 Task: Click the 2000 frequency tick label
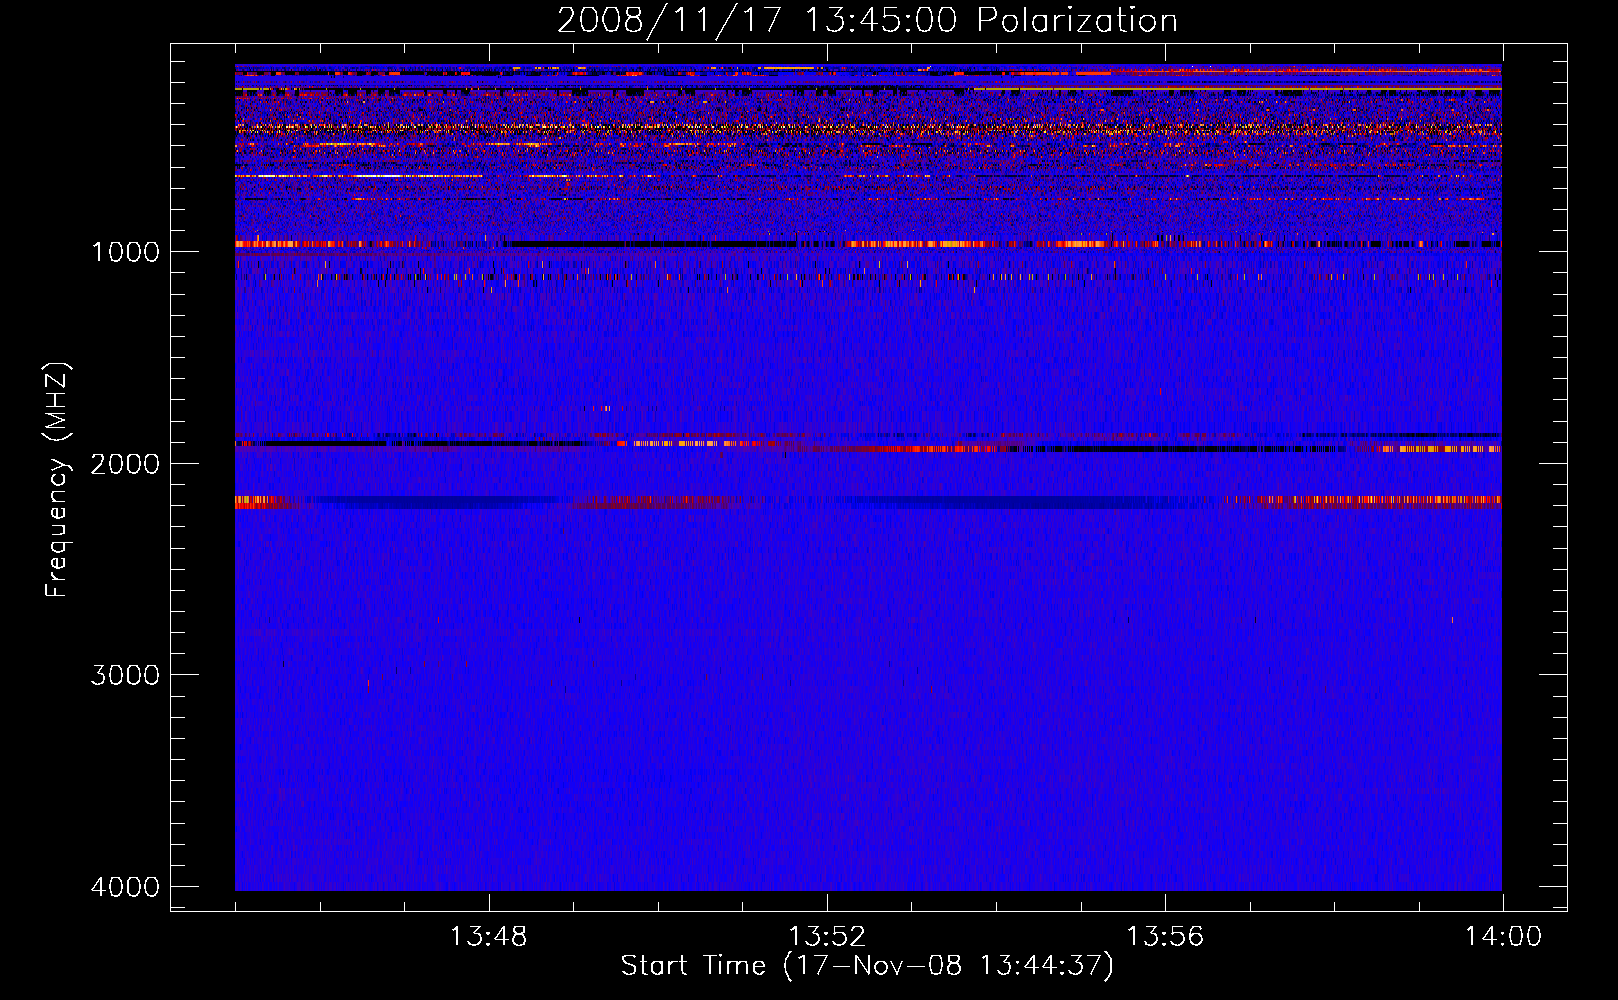tap(125, 463)
